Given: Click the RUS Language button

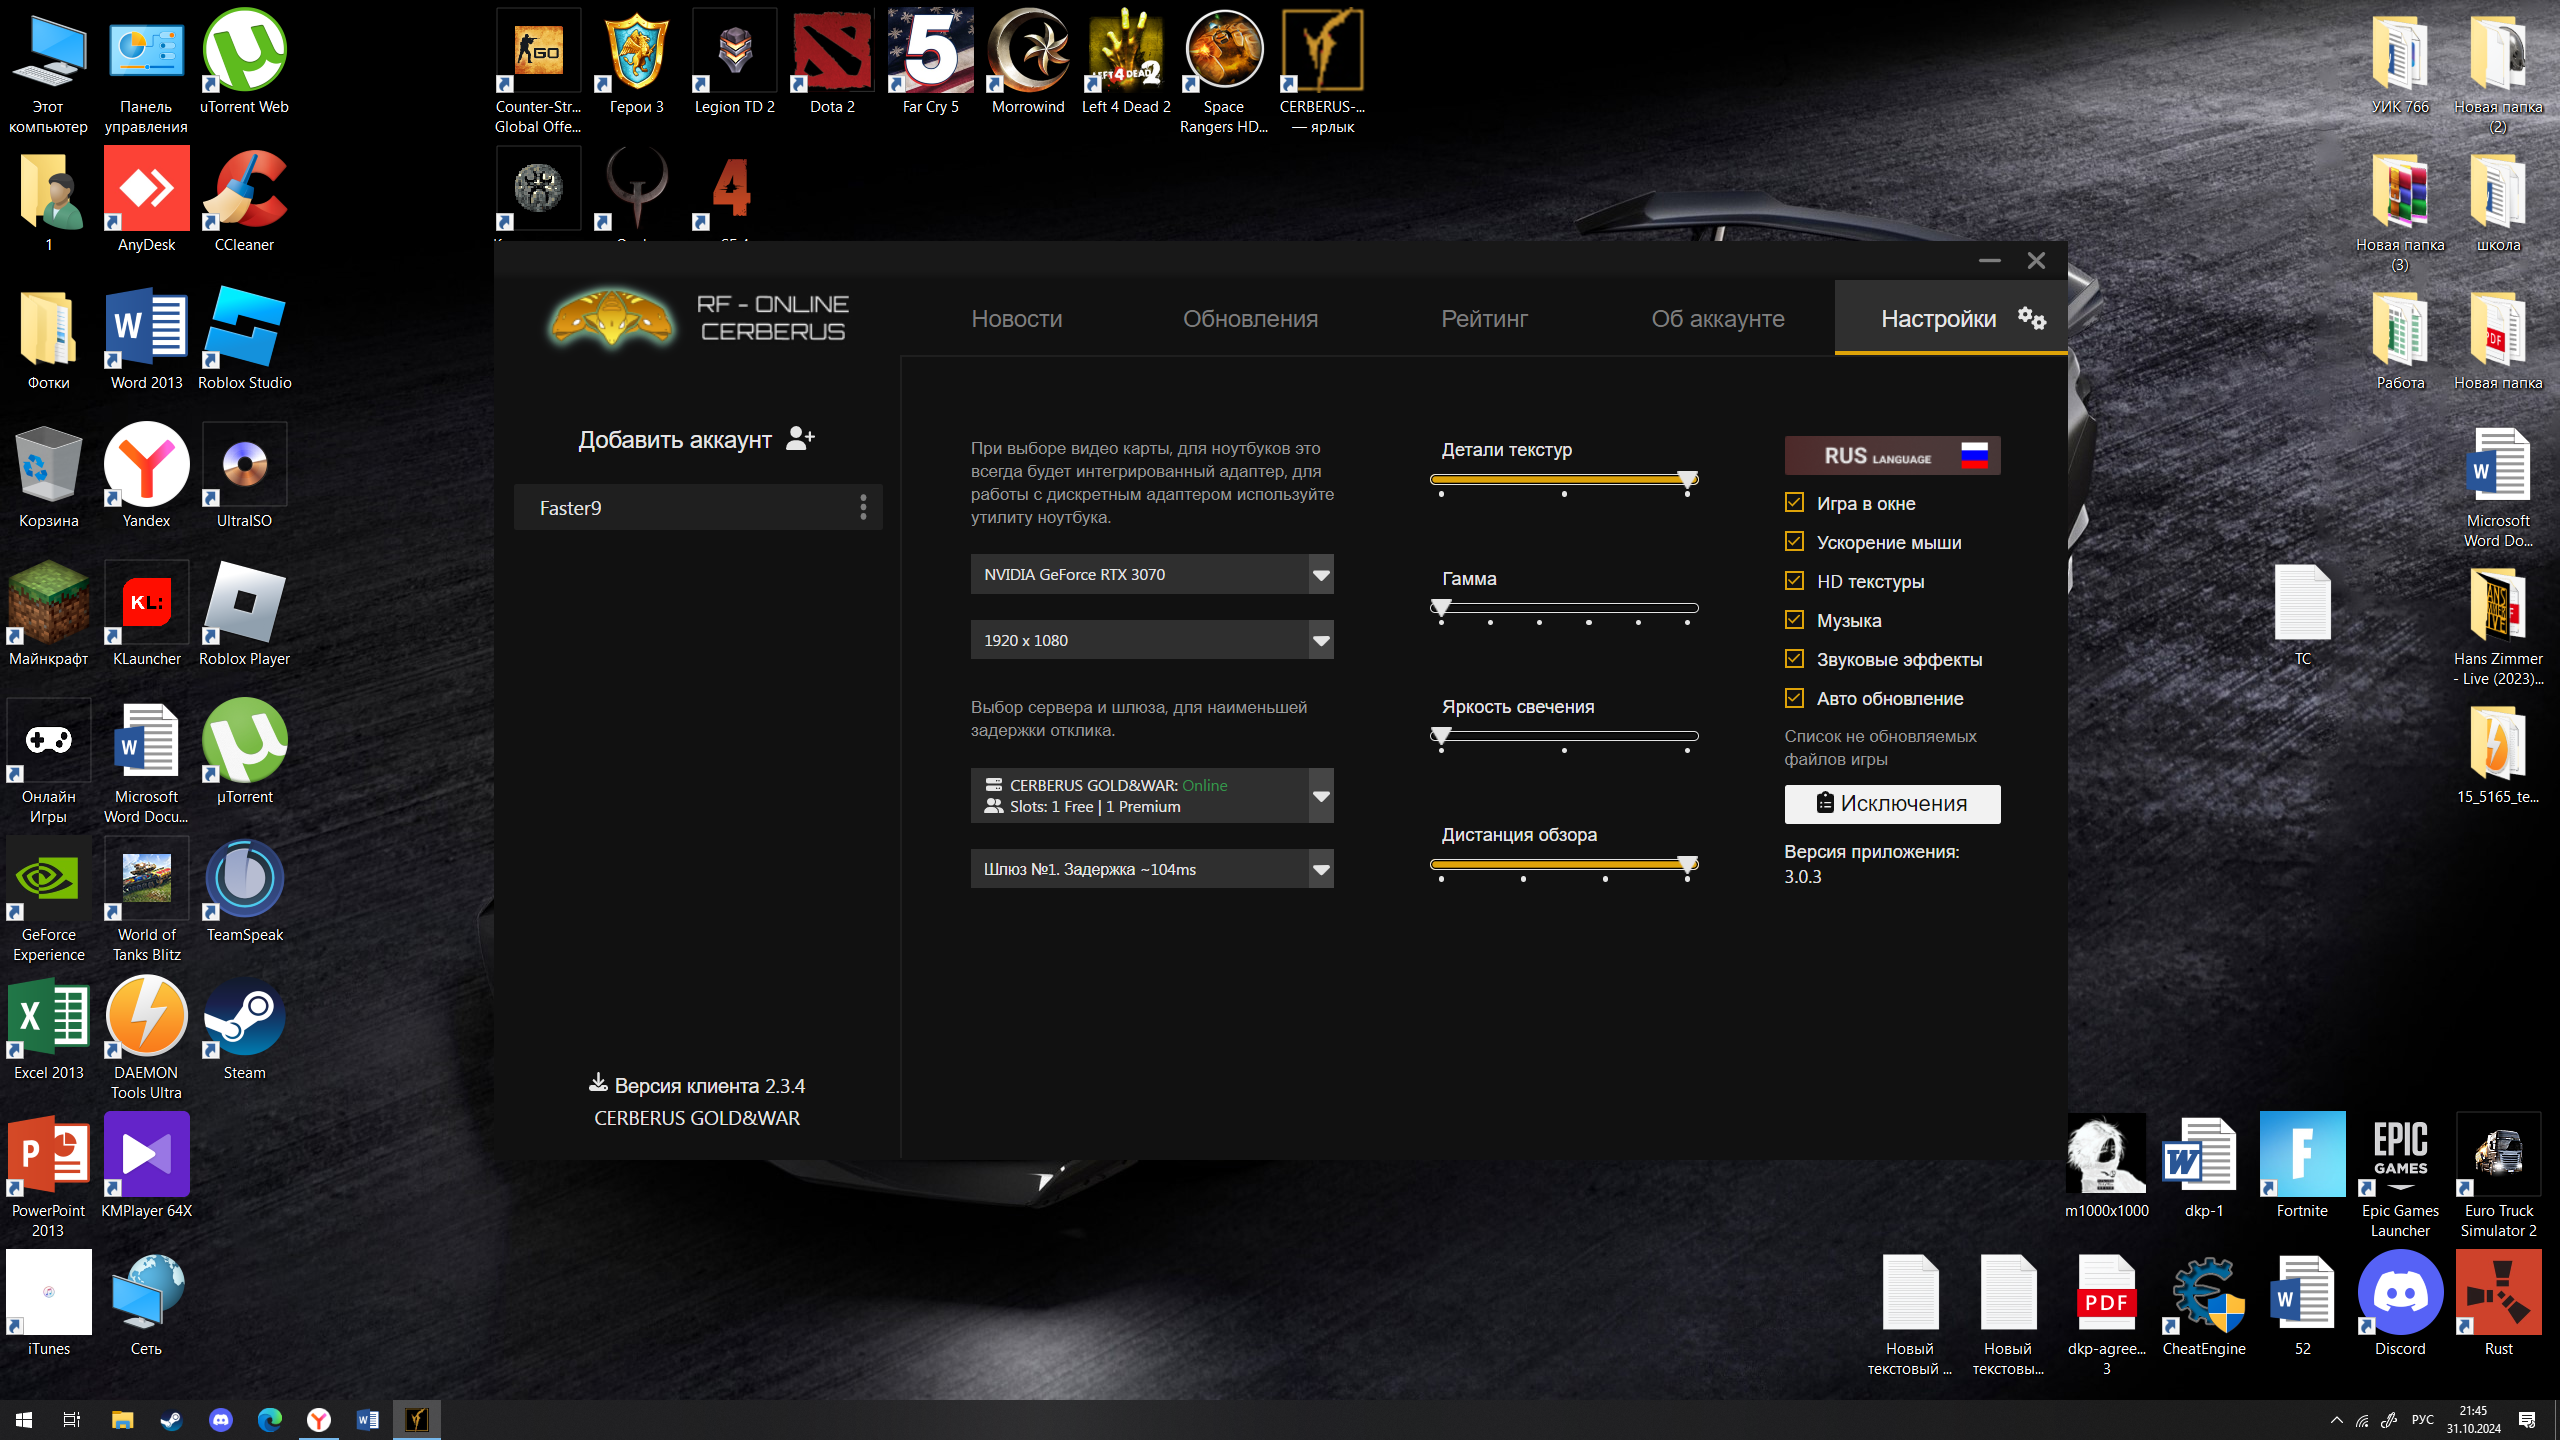Looking at the screenshot, I should click(1892, 456).
